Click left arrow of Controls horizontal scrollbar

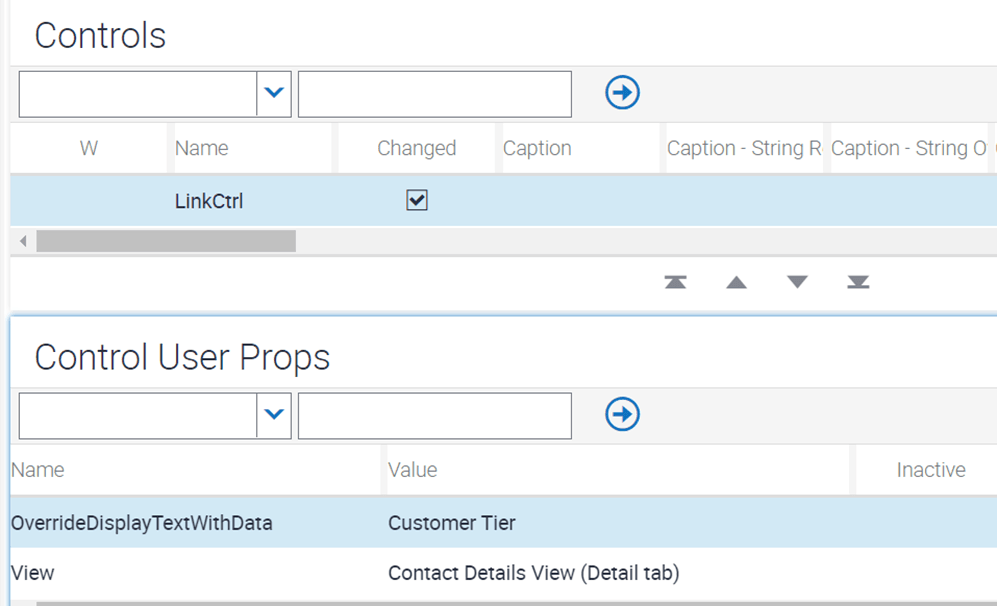click(24, 241)
